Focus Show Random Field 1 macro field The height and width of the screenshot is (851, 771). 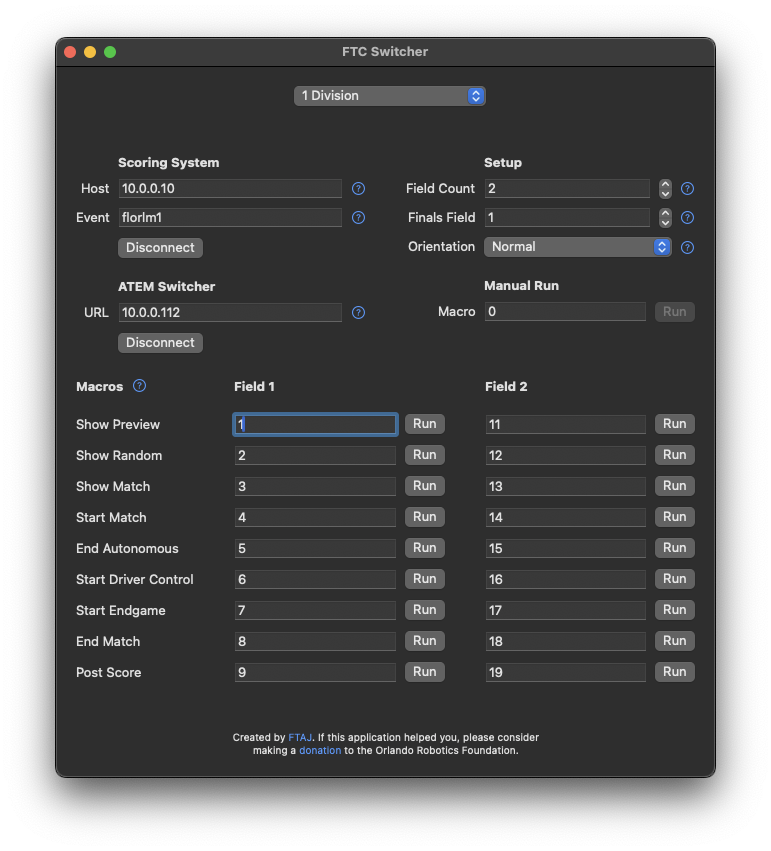coord(315,455)
